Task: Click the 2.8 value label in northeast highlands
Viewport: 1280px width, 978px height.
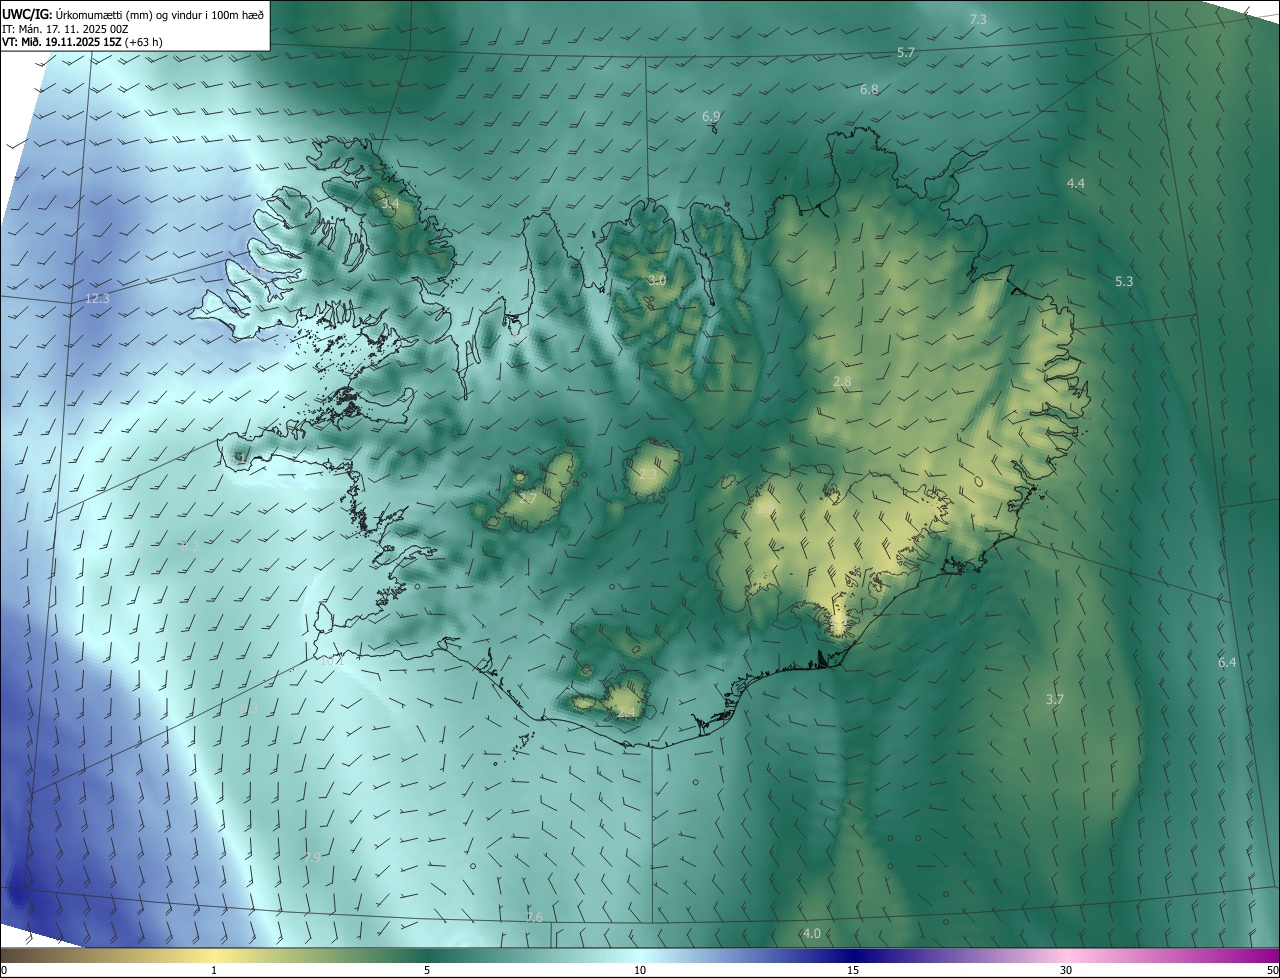Action: pos(841,381)
